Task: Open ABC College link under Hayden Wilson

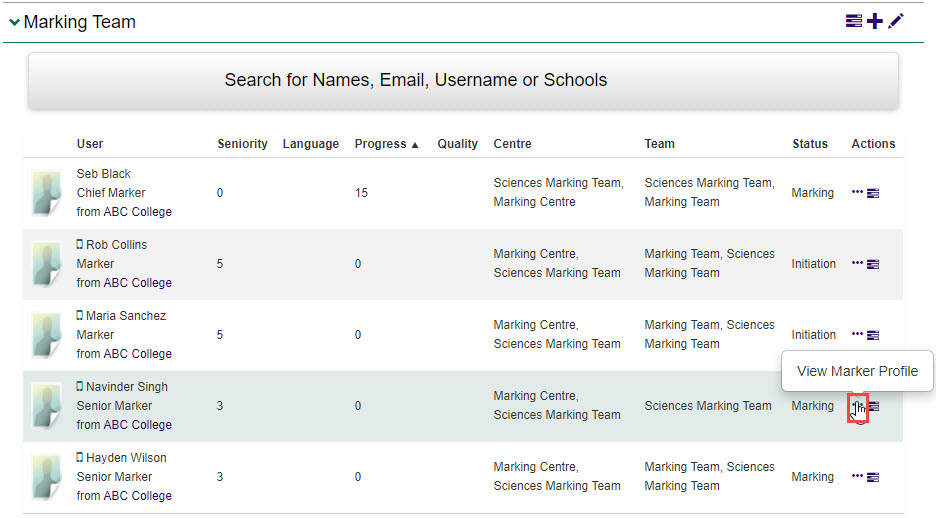Action: pos(137,496)
